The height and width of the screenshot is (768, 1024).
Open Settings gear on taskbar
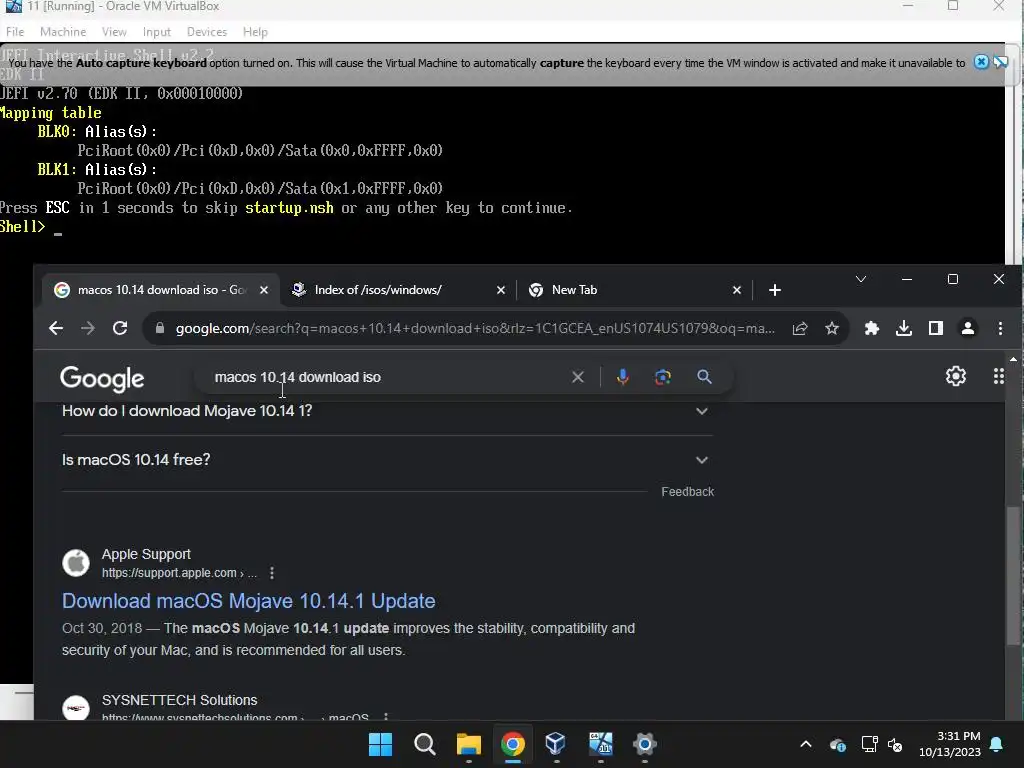point(645,744)
